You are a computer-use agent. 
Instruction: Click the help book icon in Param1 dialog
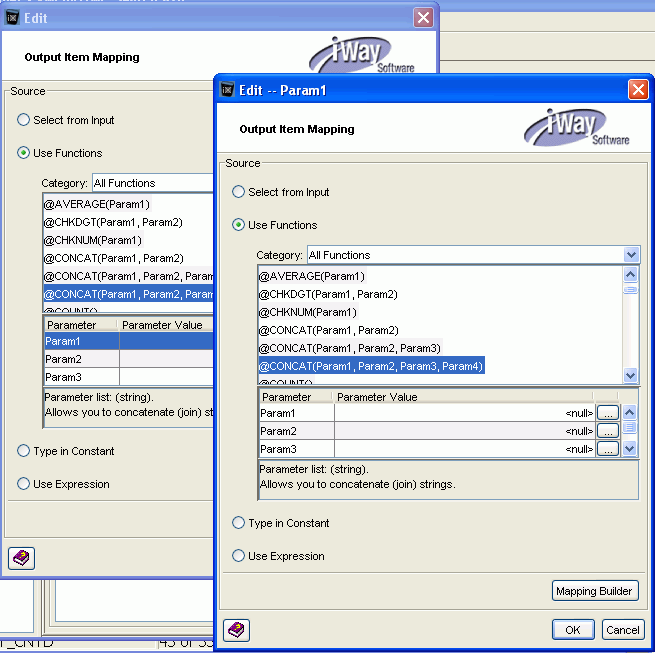coord(236,629)
